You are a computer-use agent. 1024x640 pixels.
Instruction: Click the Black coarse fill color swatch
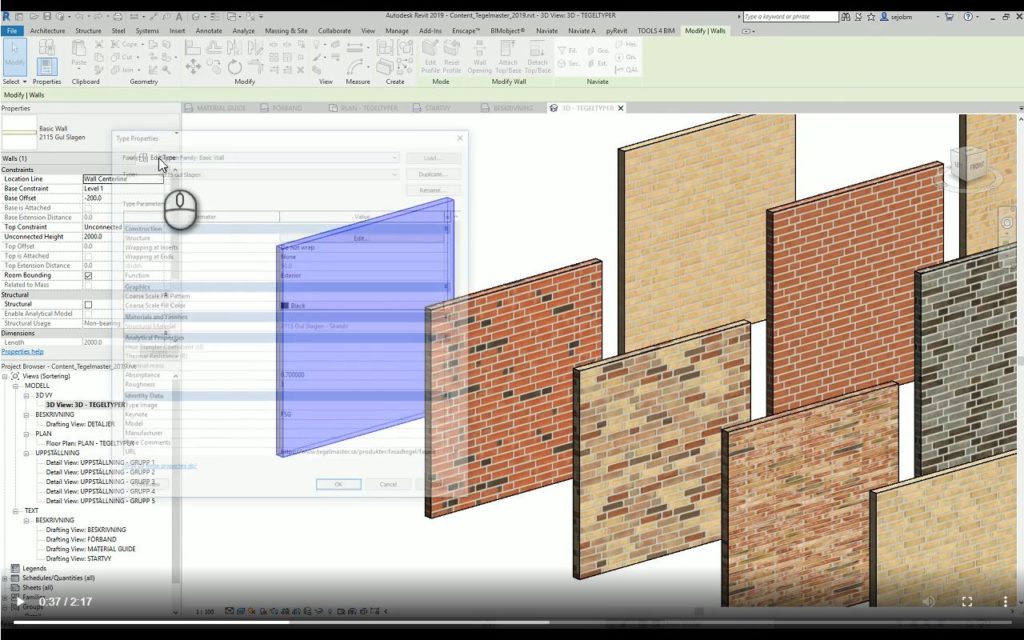[x=285, y=306]
